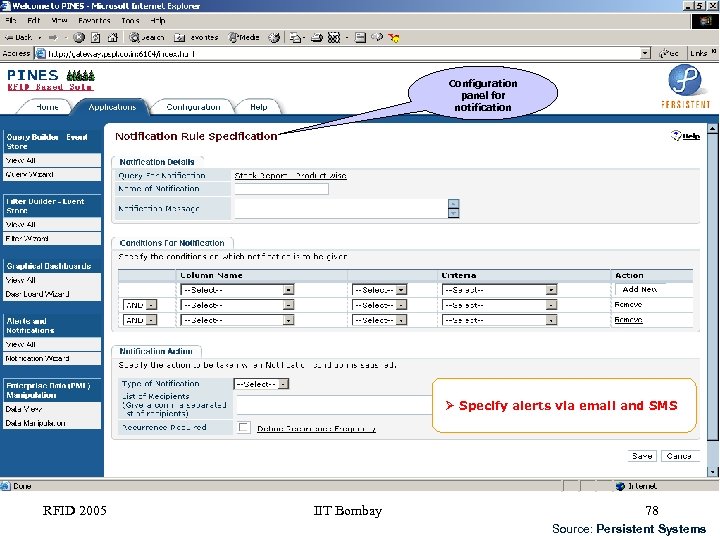This screenshot has width=720, height=540.
Task: Click Remove link in last condition row
Action: click(x=628, y=320)
